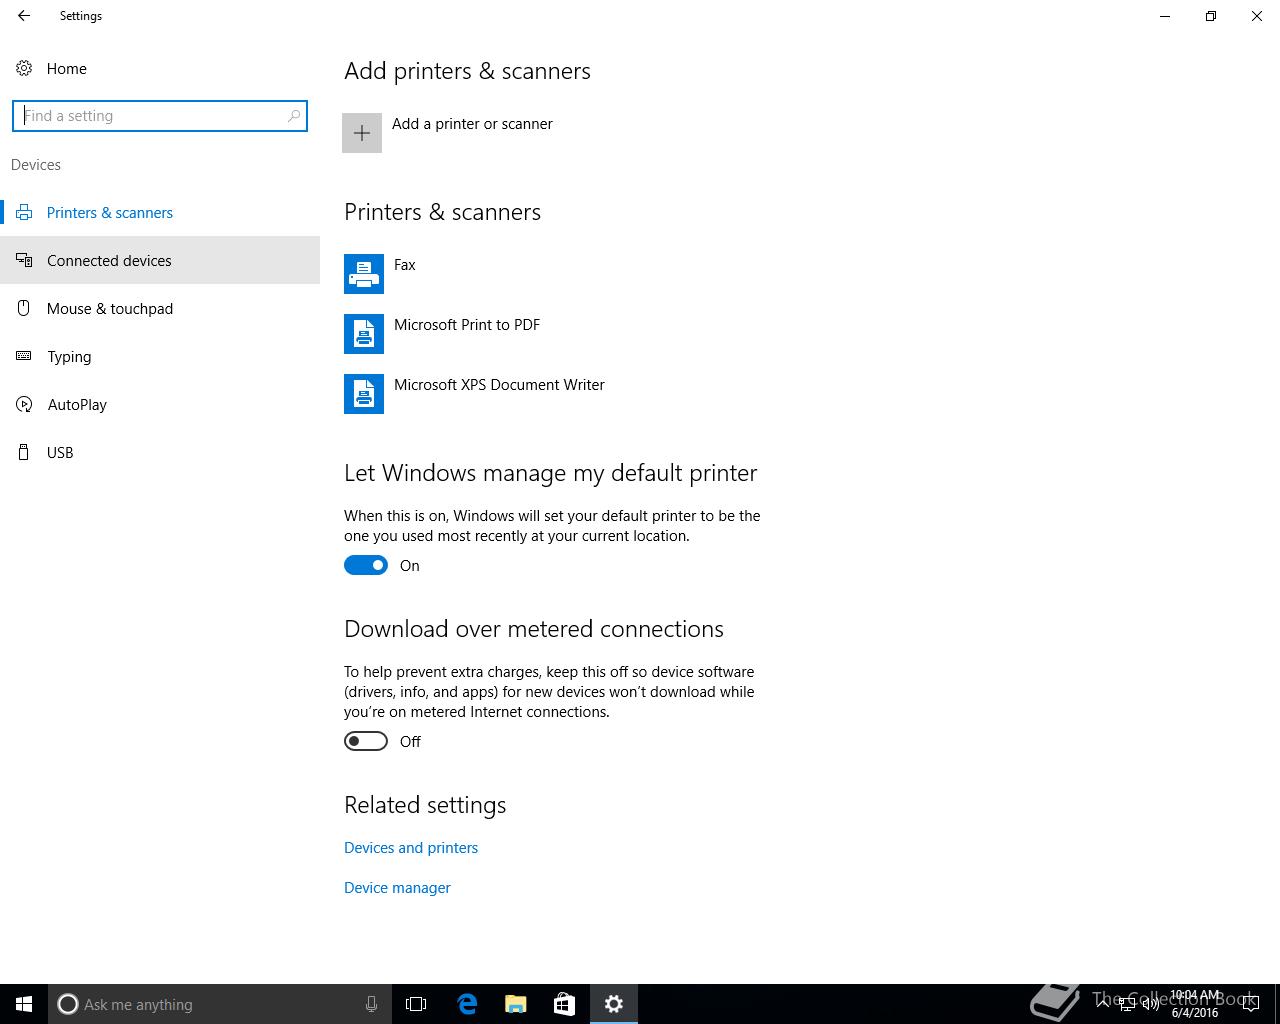Select the Microsoft Print to PDF icon

click(364, 334)
